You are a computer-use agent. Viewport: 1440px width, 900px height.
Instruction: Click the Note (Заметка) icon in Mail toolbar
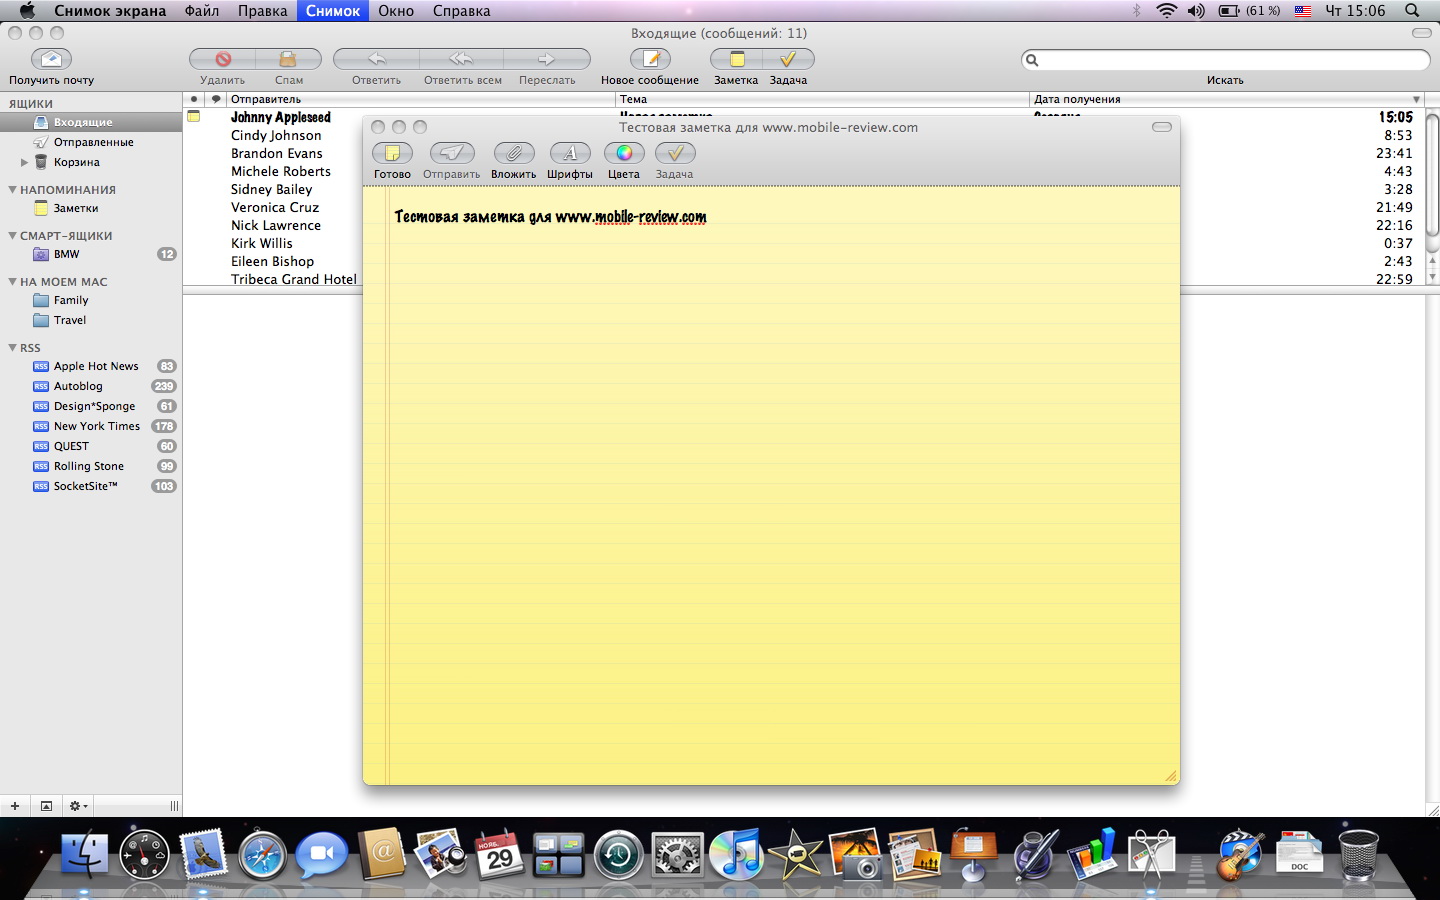[x=736, y=59]
